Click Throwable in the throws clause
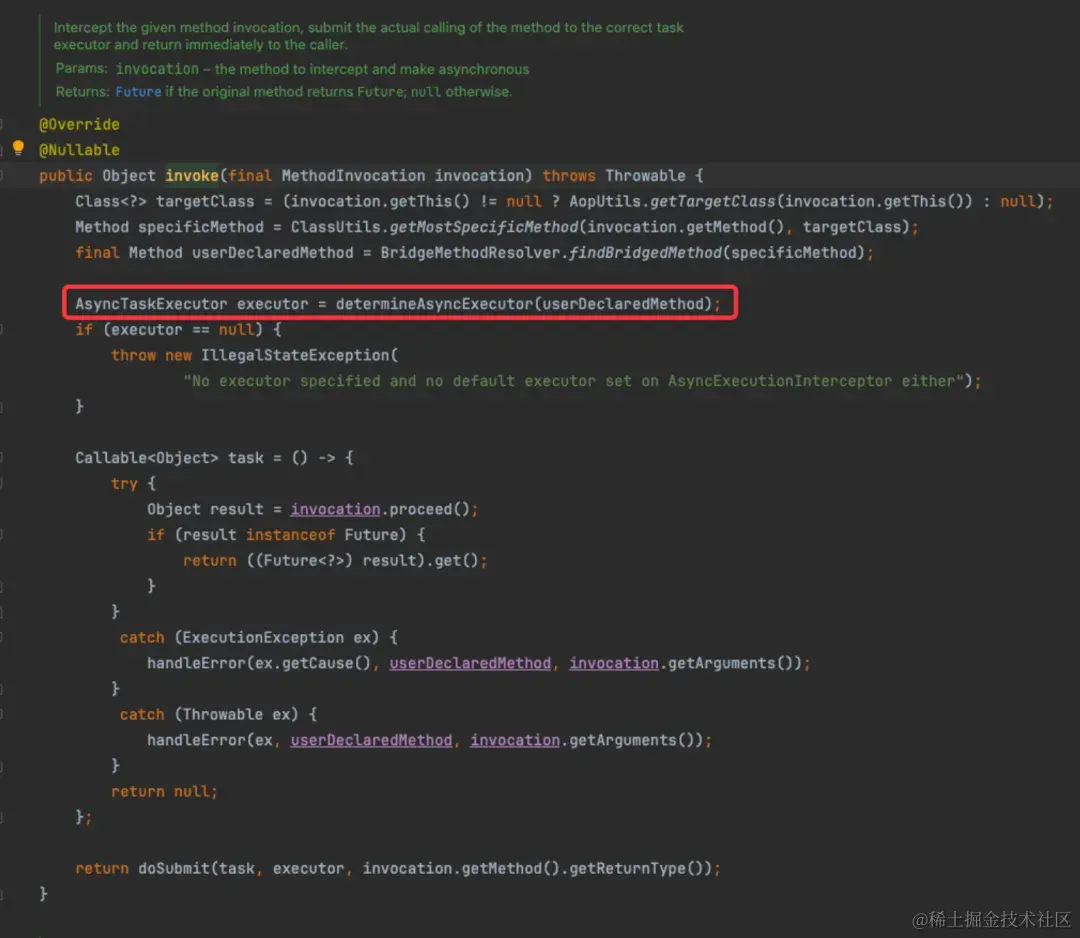1080x938 pixels. click(645, 176)
